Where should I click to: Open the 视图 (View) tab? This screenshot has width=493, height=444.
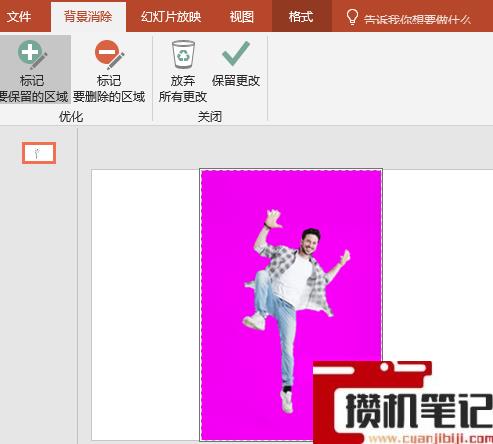242,17
